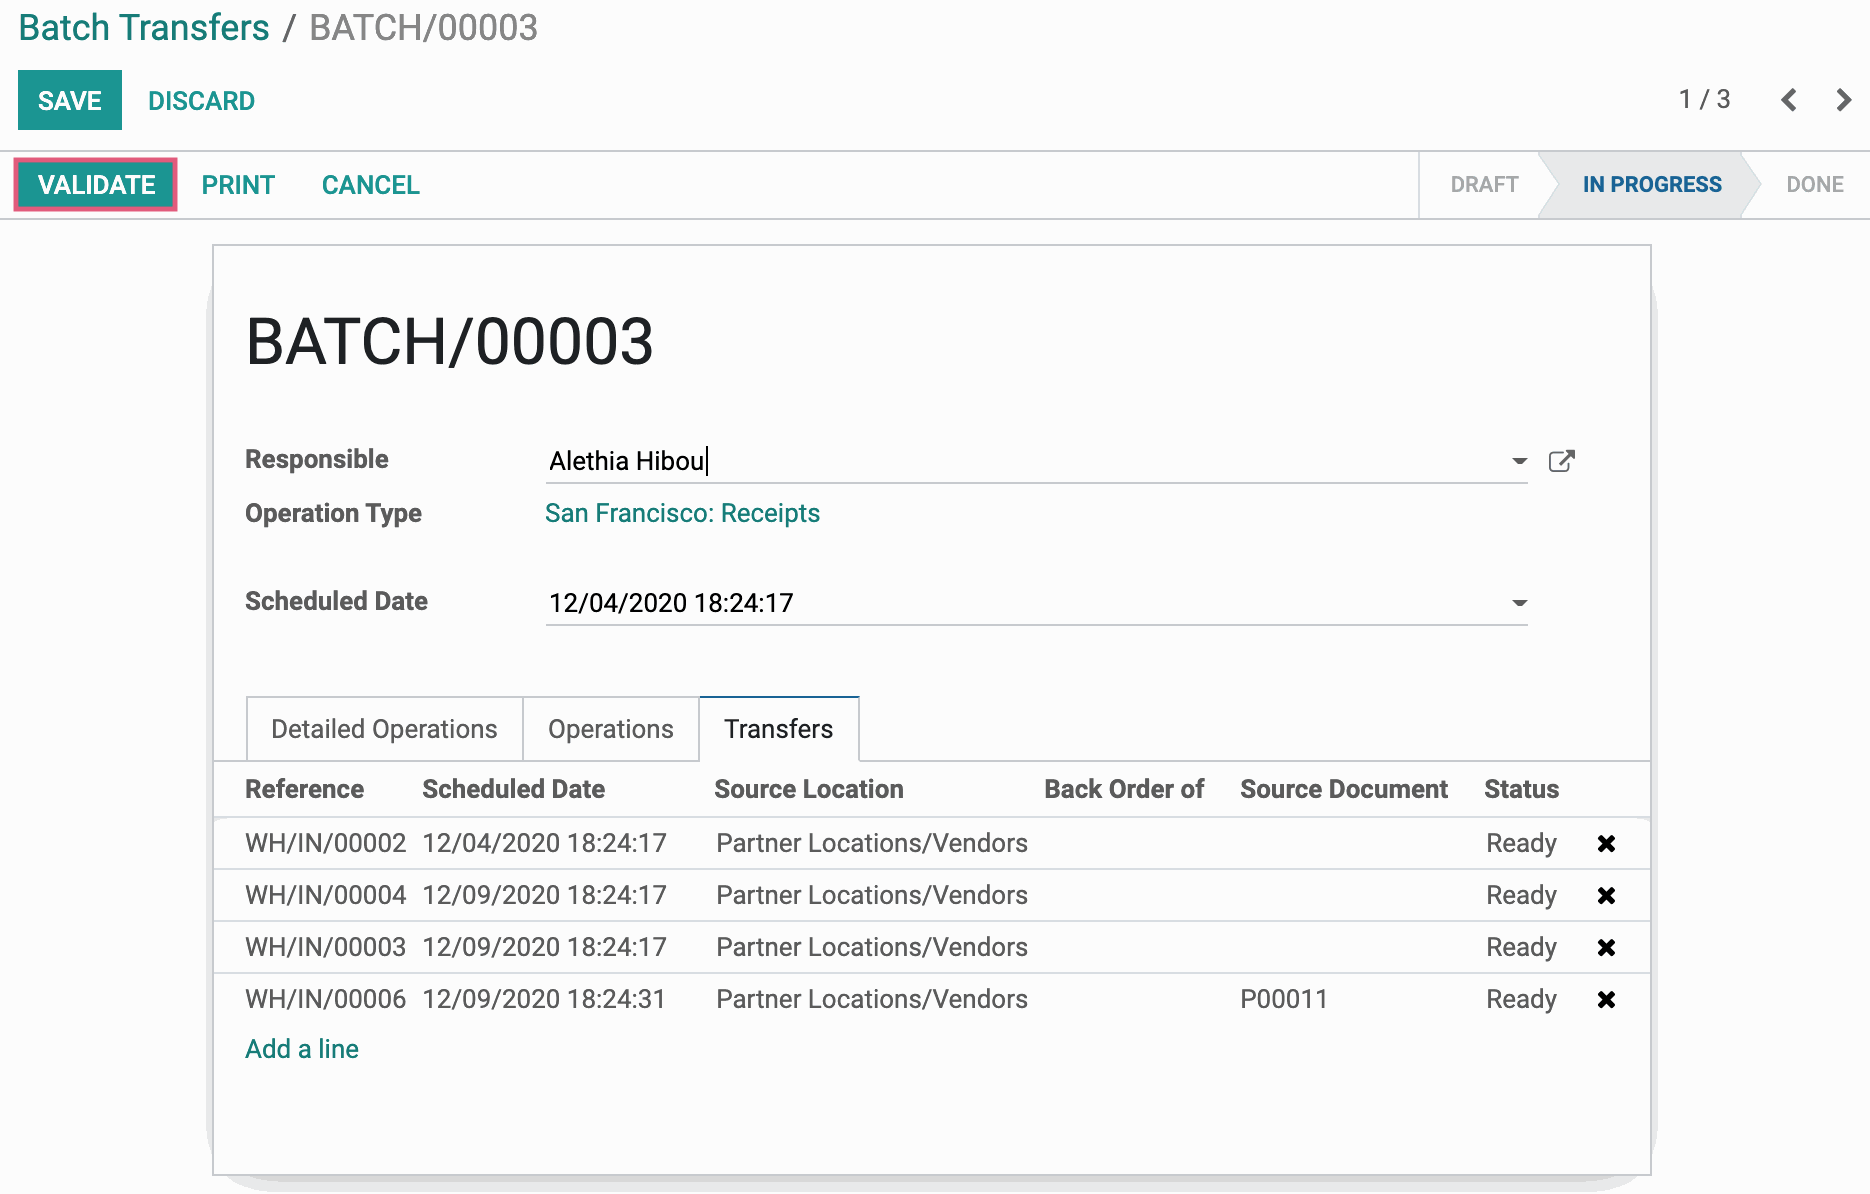
Task: Click the 12/04/2020 18:24:17 cell of WH/IN/00002
Action: [x=544, y=843]
